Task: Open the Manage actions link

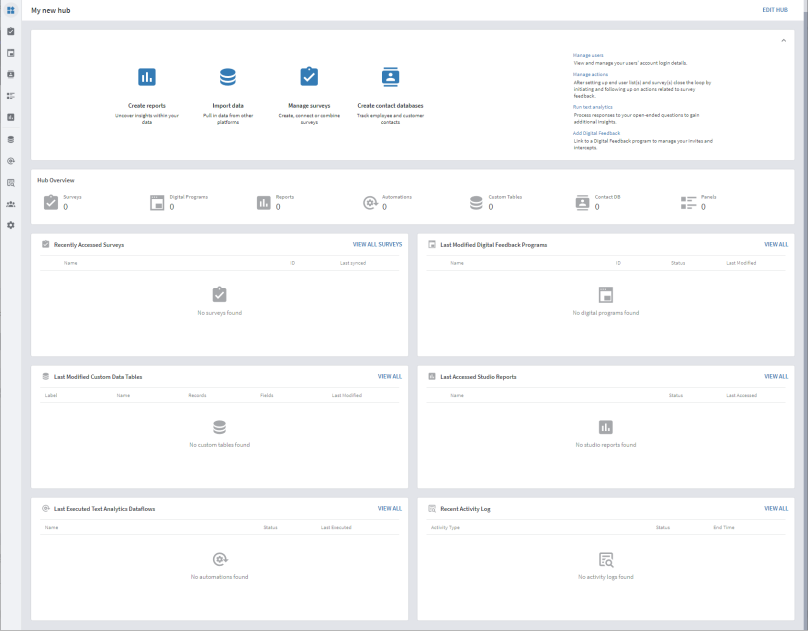Action: pyautogui.click(x=591, y=74)
